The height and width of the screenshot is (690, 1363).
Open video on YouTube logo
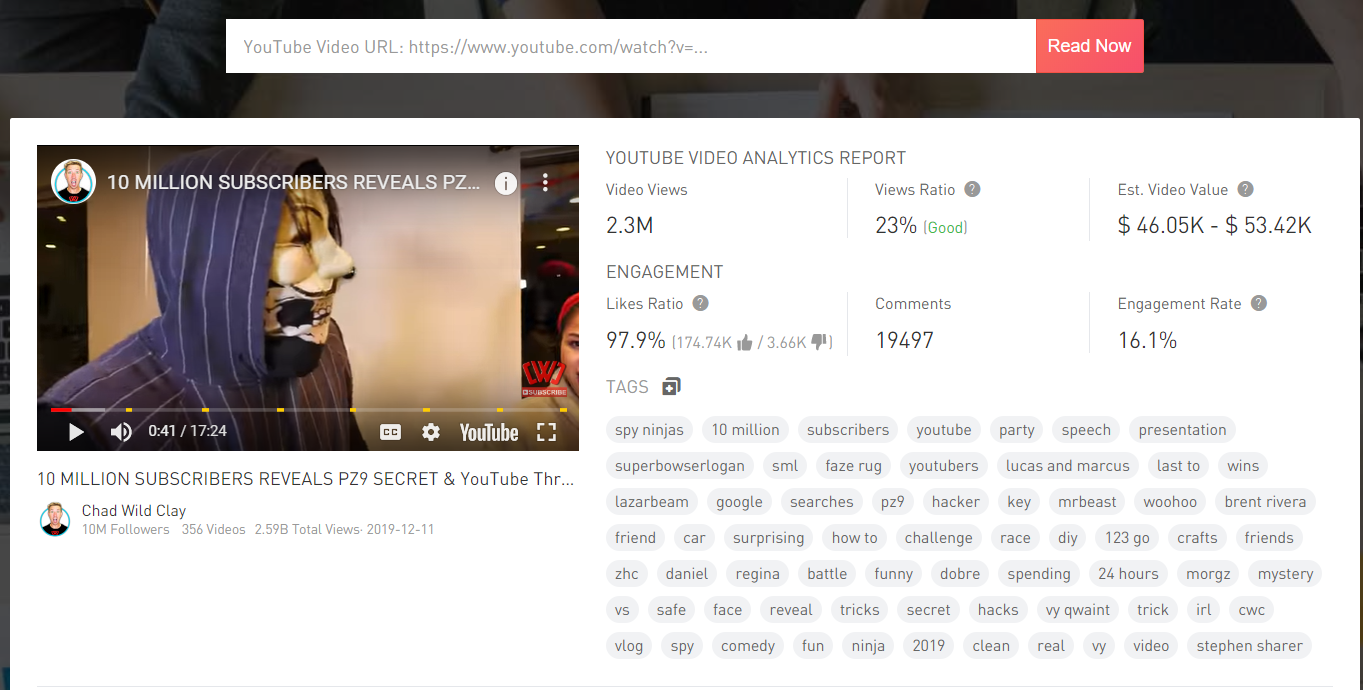[489, 432]
